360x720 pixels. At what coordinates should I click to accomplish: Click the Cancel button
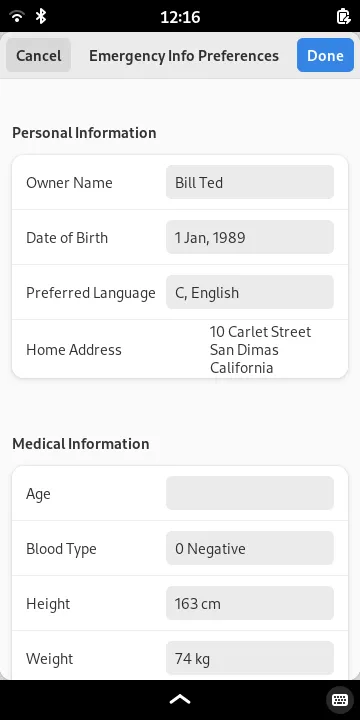[39, 55]
